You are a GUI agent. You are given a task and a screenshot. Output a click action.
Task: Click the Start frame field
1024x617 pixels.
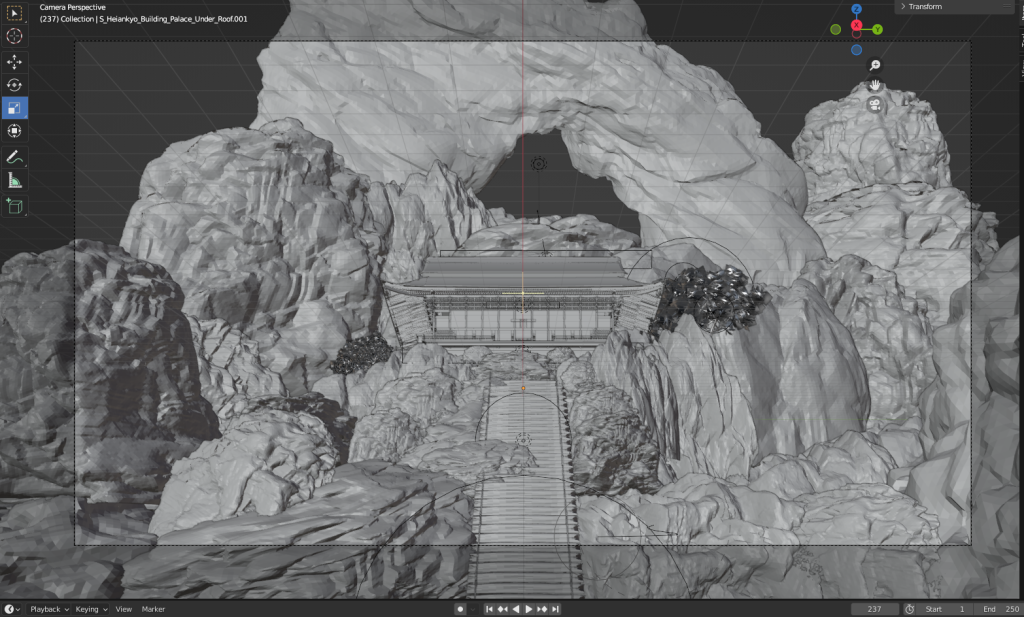pyautogui.click(x=945, y=609)
